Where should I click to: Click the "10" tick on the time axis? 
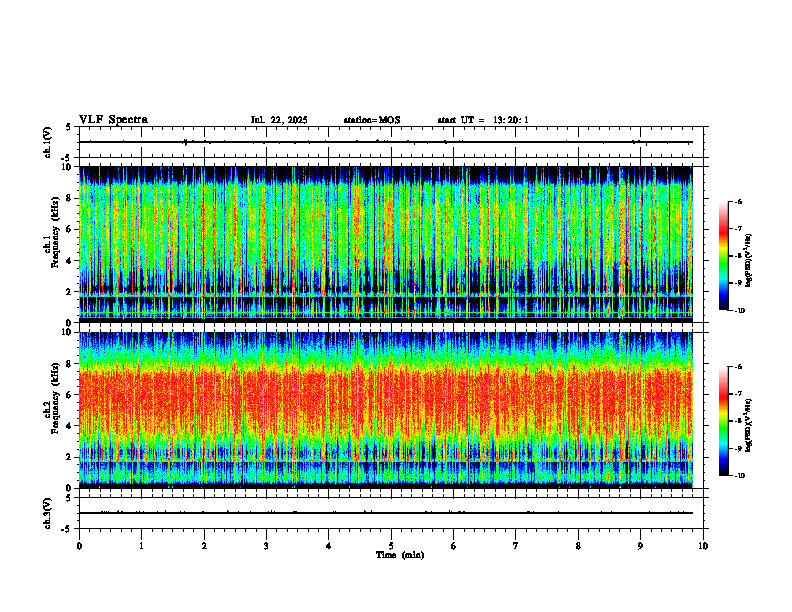[703, 546]
